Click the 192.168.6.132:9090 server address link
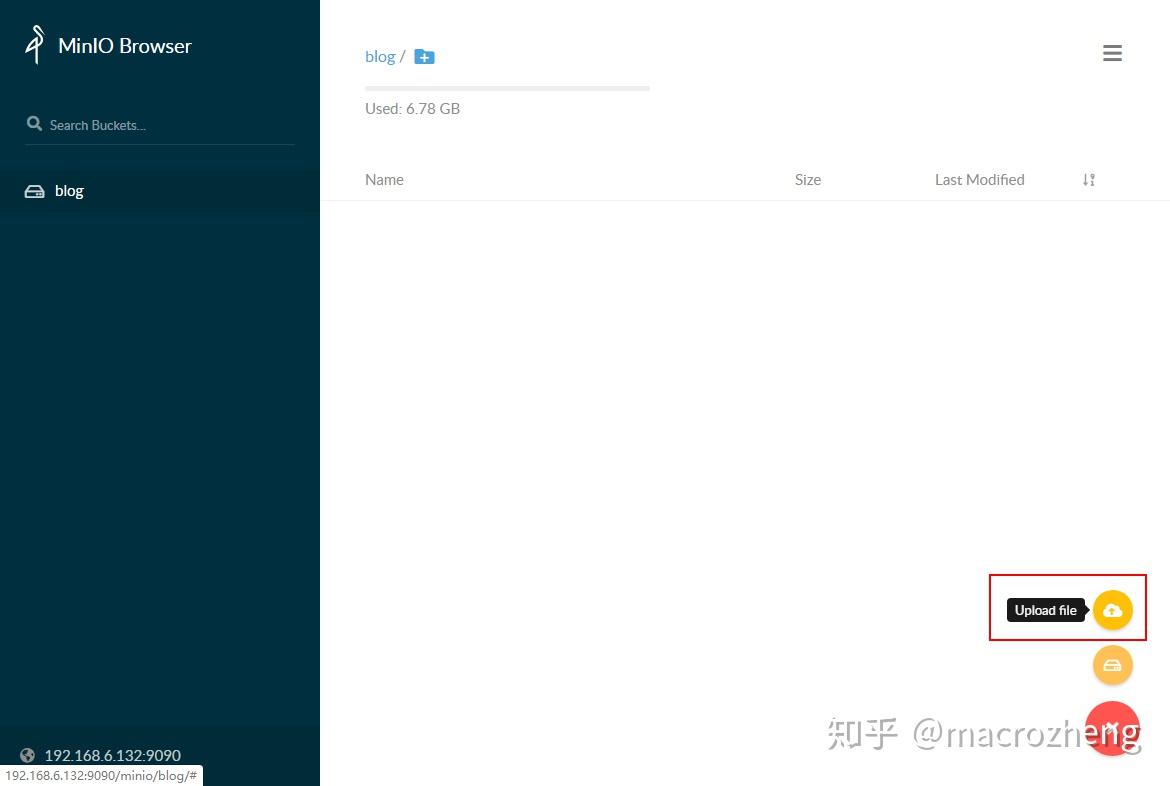Viewport: 1170px width, 786px height. [112, 755]
